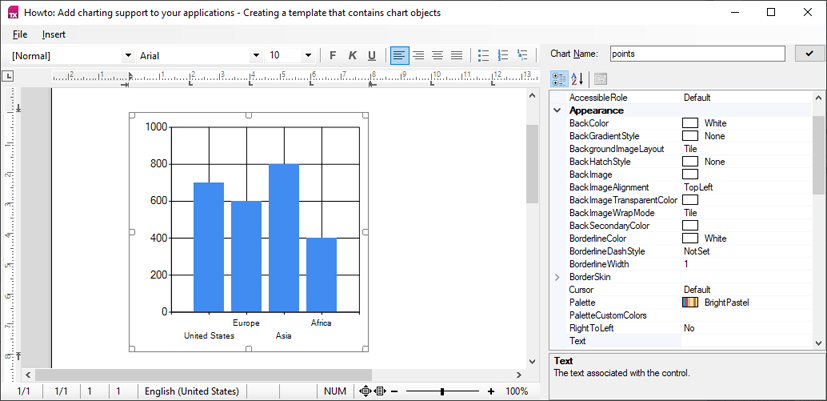Click the 100% zoom value
The height and width of the screenshot is (401, 827).
click(517, 391)
